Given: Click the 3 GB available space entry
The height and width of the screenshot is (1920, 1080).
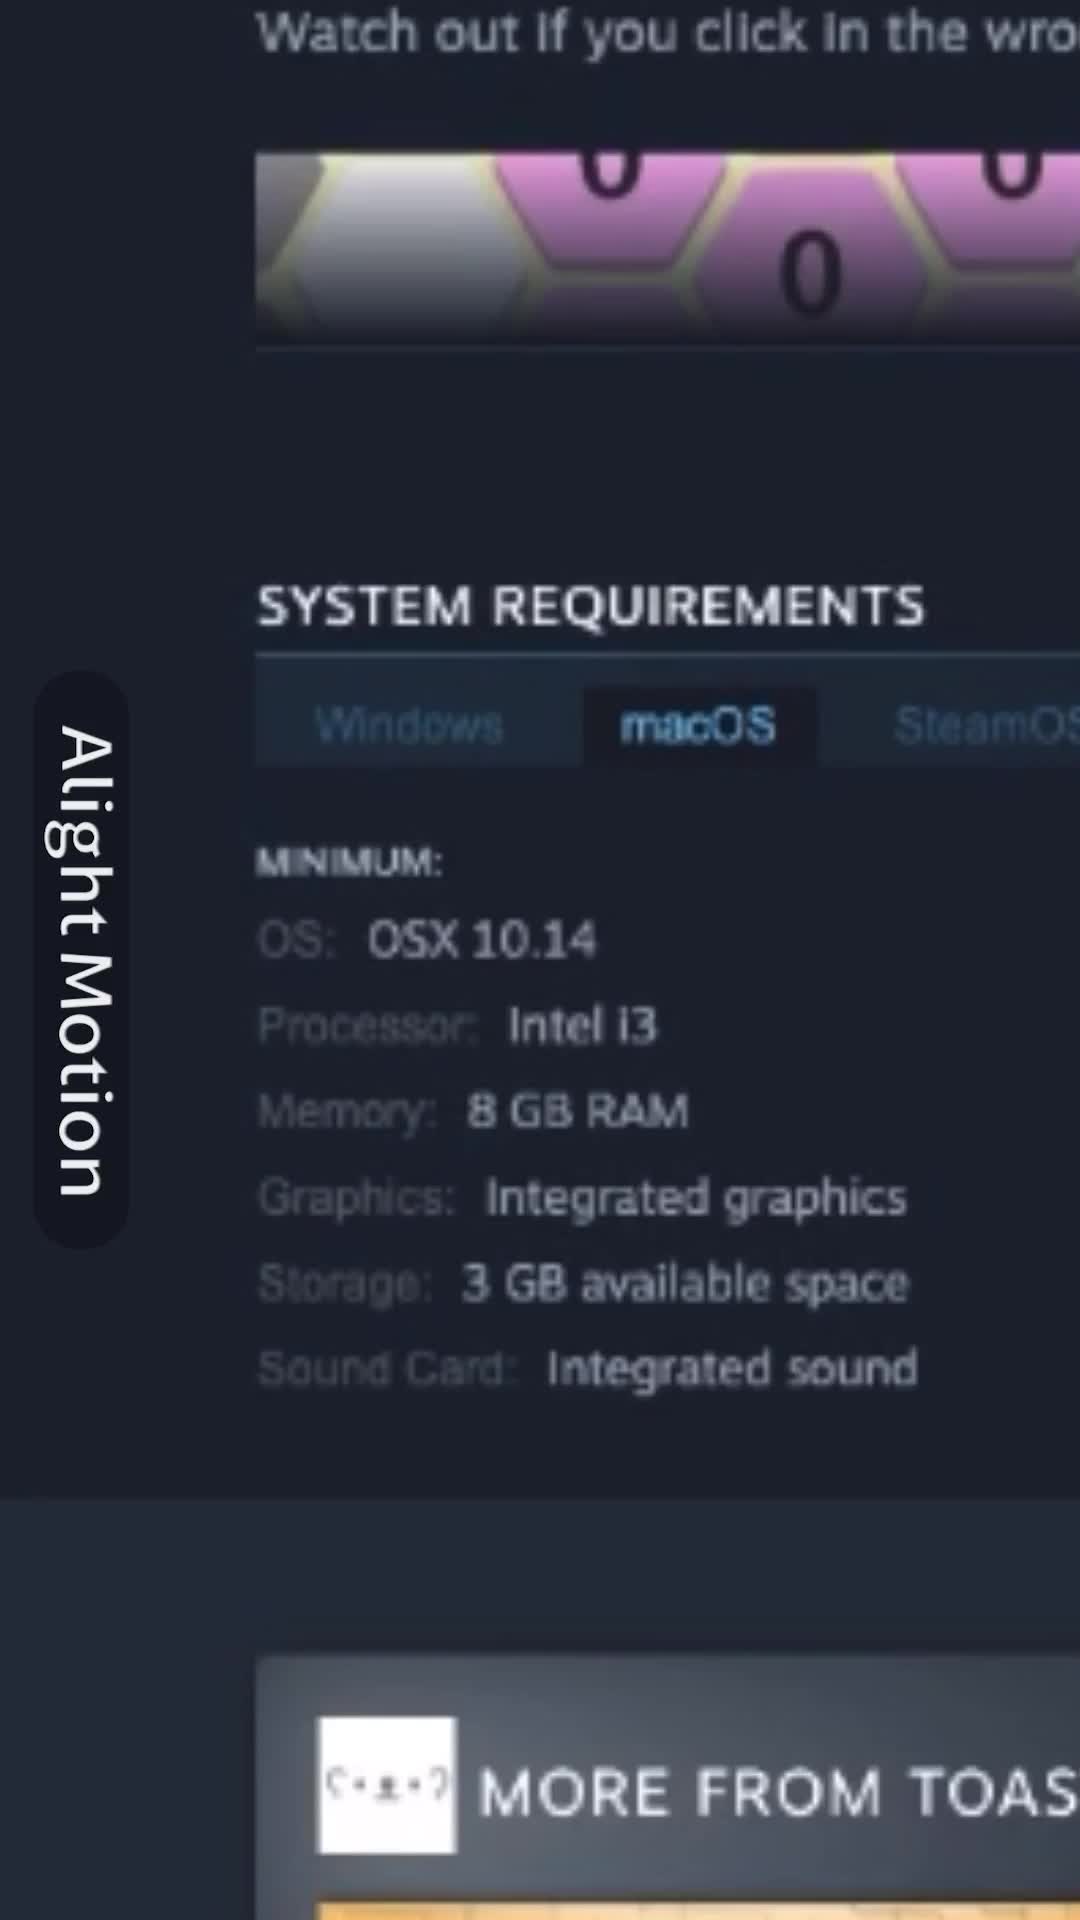Looking at the screenshot, I should 685,1284.
